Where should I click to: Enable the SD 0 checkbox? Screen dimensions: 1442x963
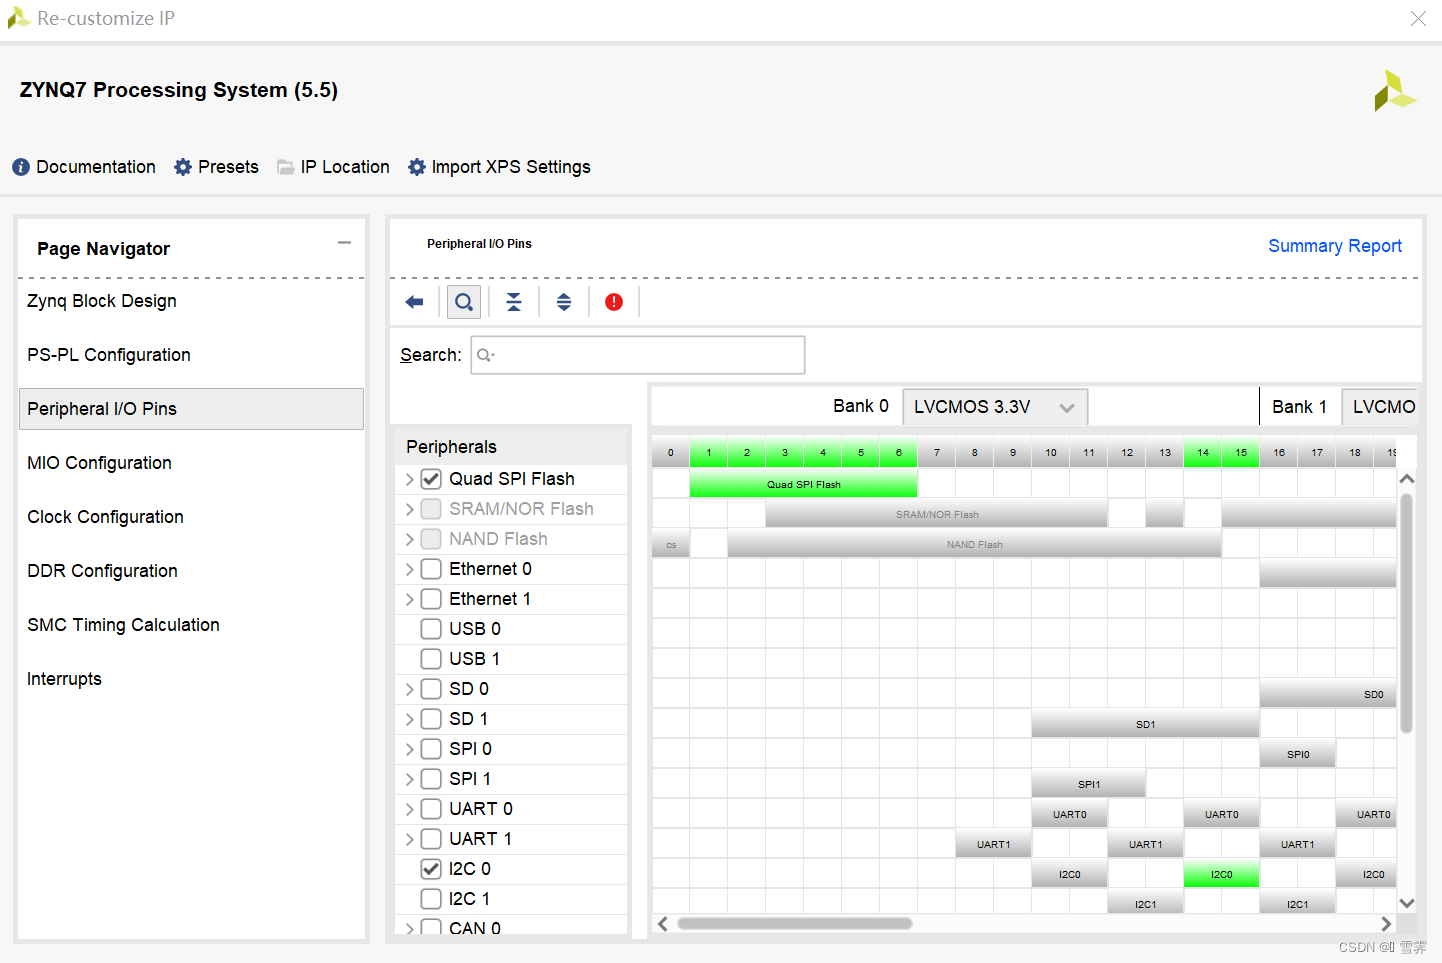click(x=431, y=689)
